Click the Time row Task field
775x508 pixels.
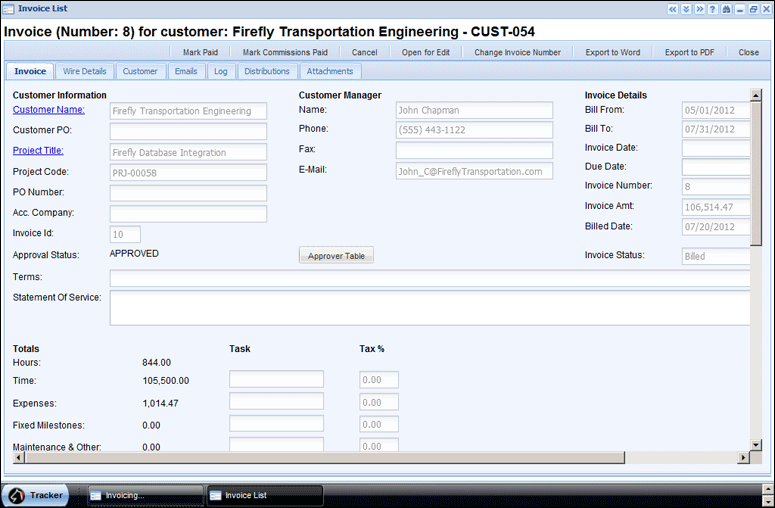coord(276,379)
